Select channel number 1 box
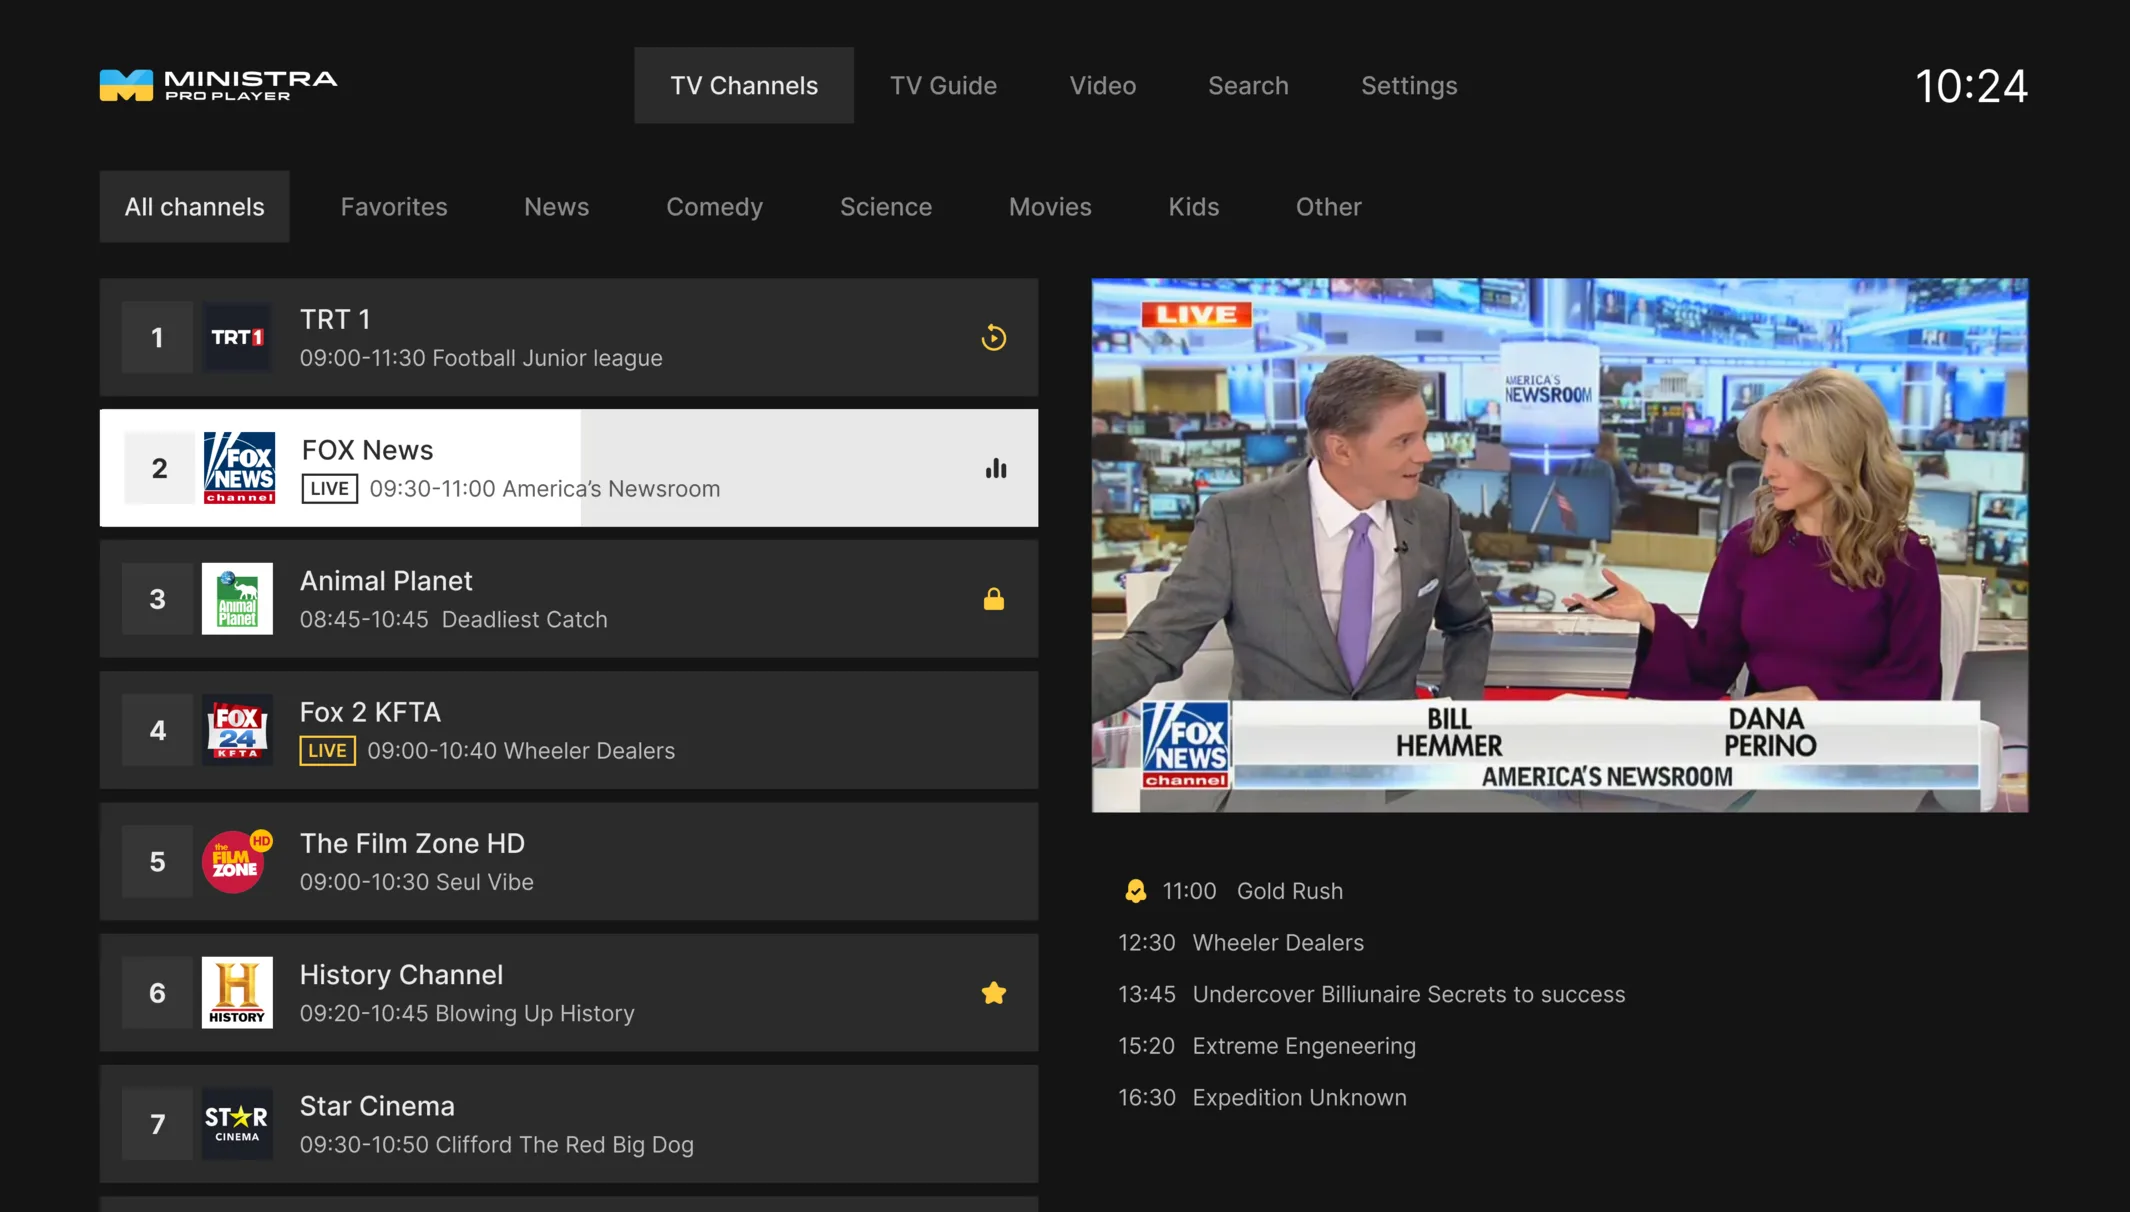The width and height of the screenshot is (2130, 1212). pos(157,337)
